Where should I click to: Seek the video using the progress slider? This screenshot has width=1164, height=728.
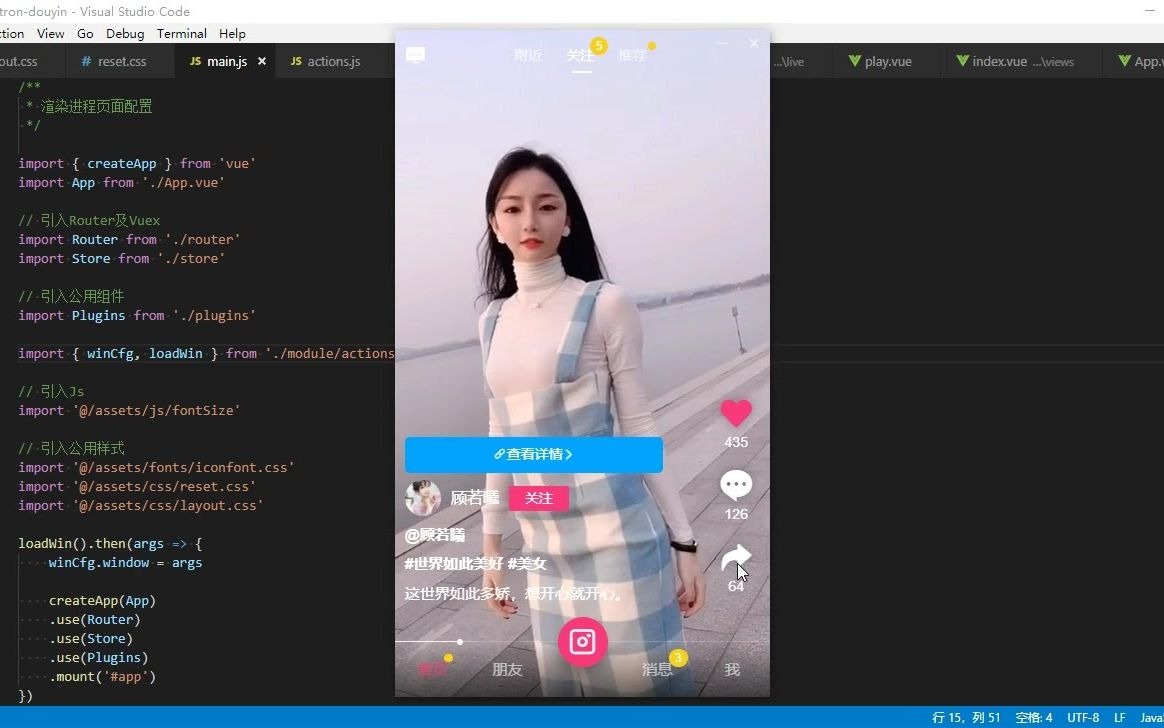coord(460,643)
